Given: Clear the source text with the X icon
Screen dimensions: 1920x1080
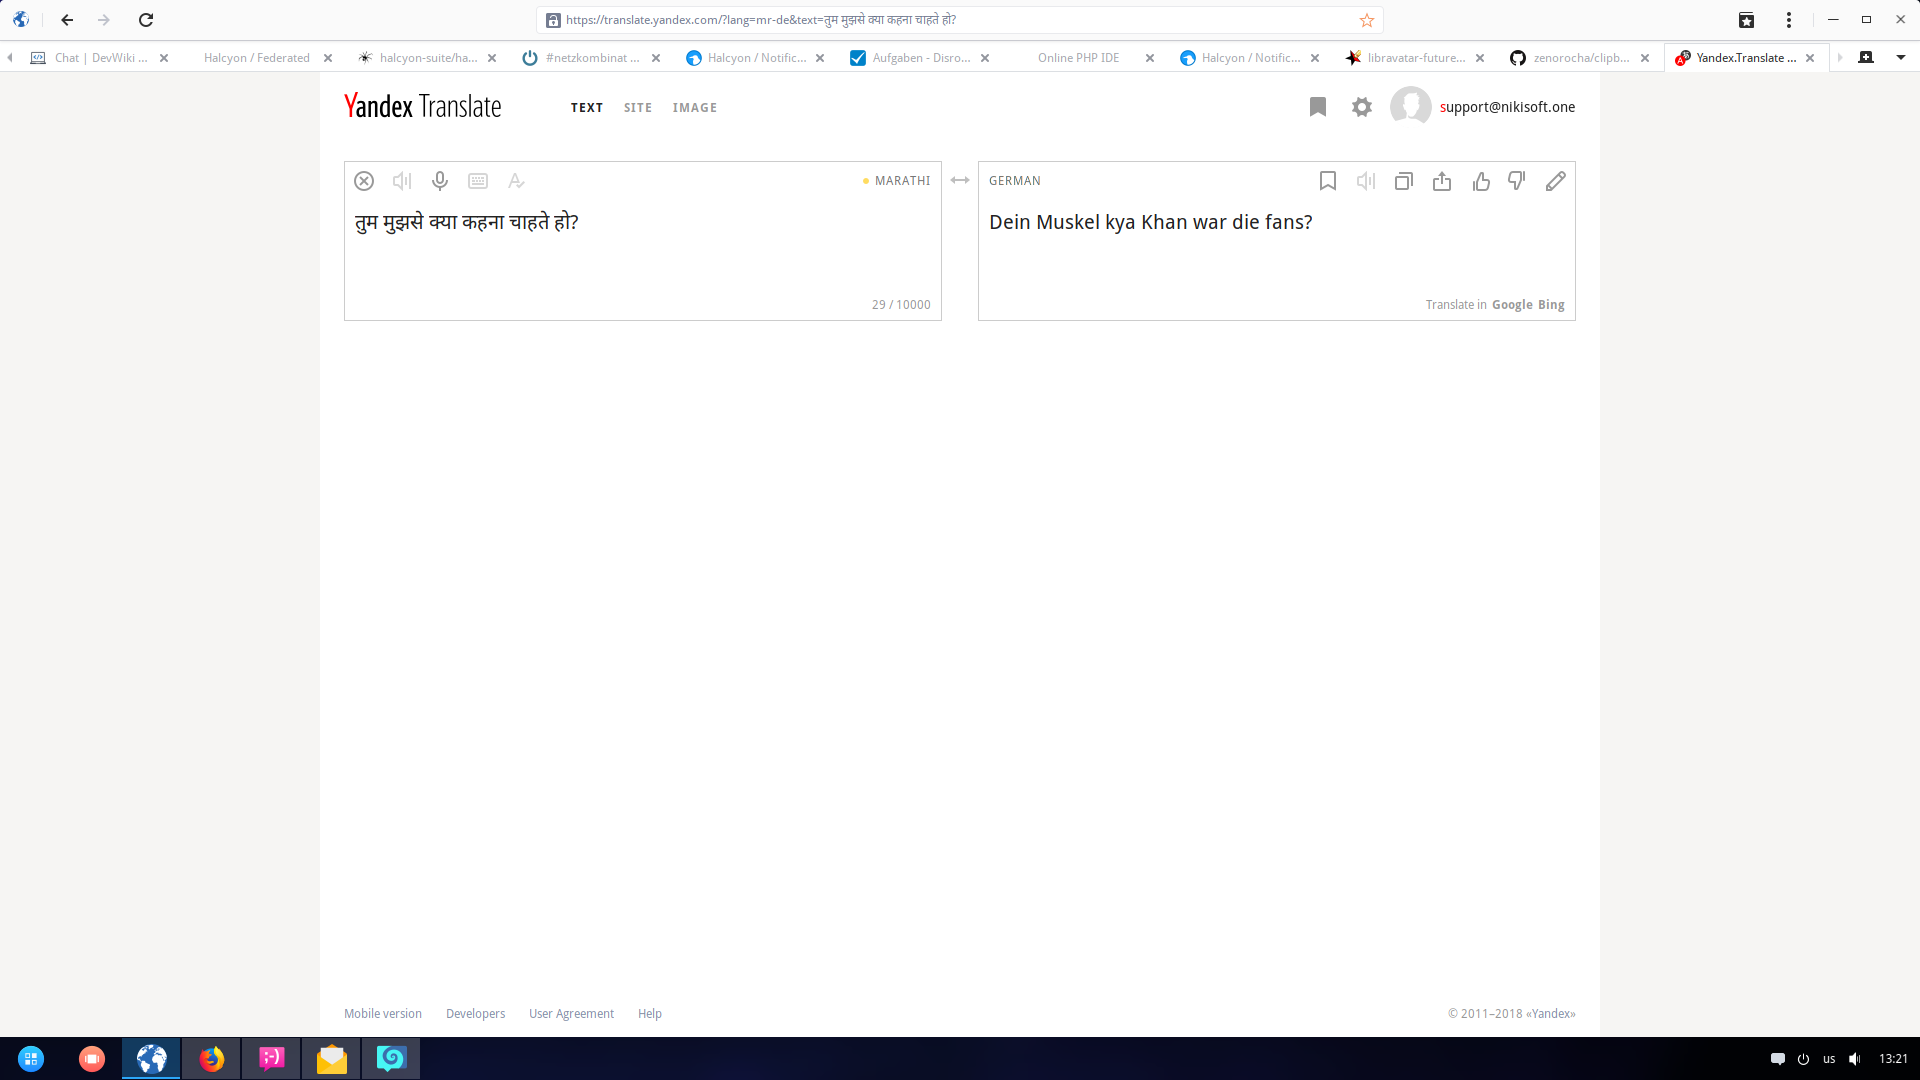Looking at the screenshot, I should [x=364, y=181].
